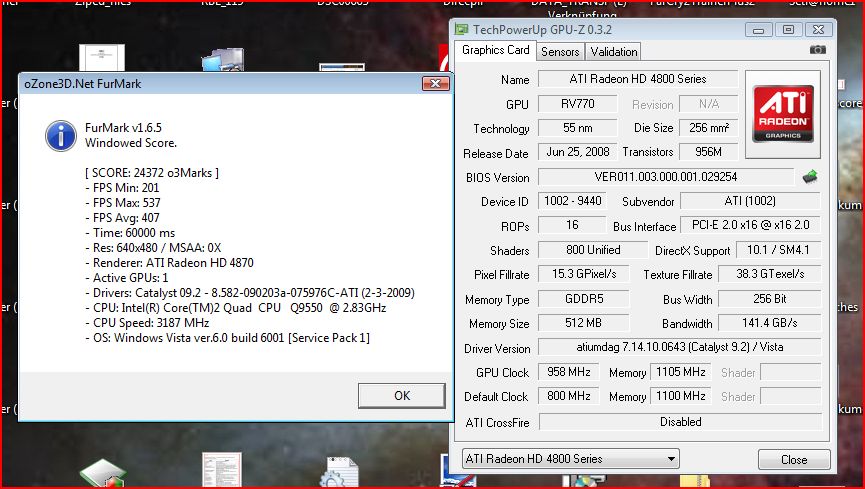
Task: Minimize the GPU-Z window
Action: 759,30
